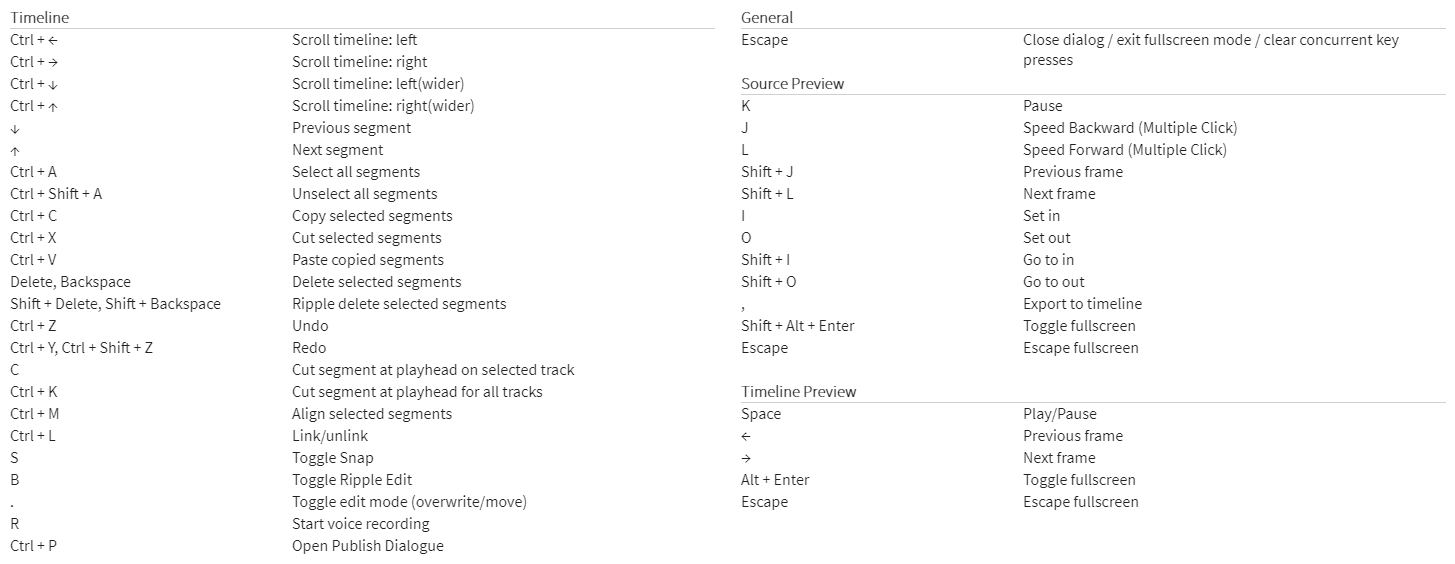
Task: Select the Ctrl + K shortcut entry
Action: point(34,392)
